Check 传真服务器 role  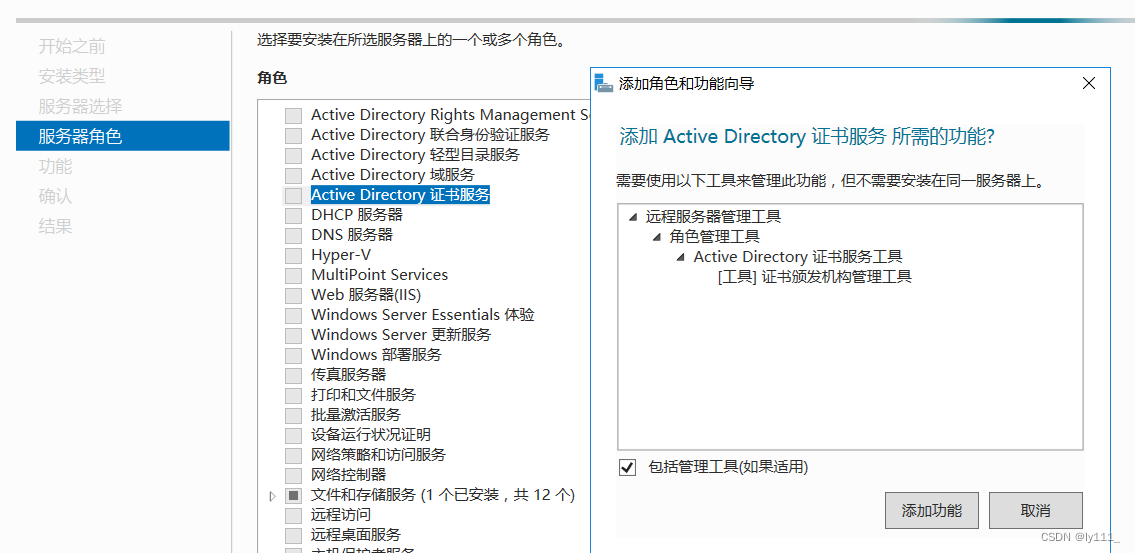[x=293, y=375]
